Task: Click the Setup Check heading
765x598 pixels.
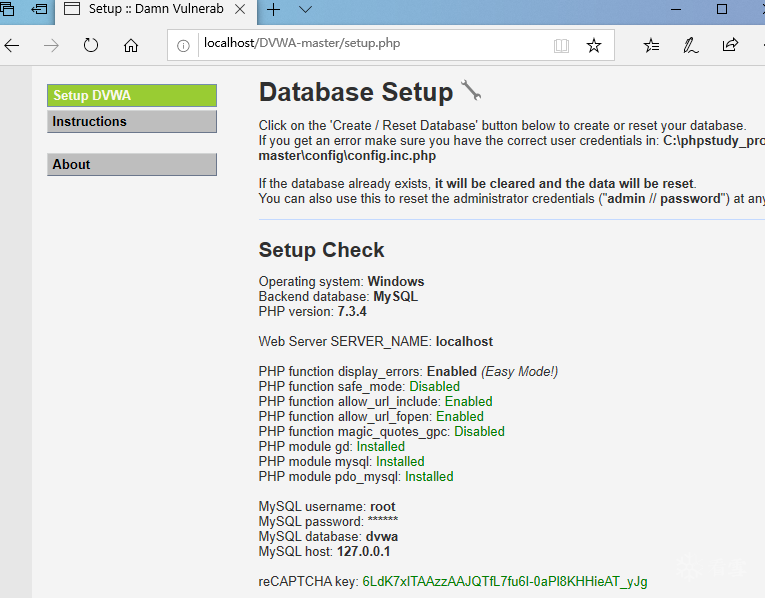Action: click(322, 250)
